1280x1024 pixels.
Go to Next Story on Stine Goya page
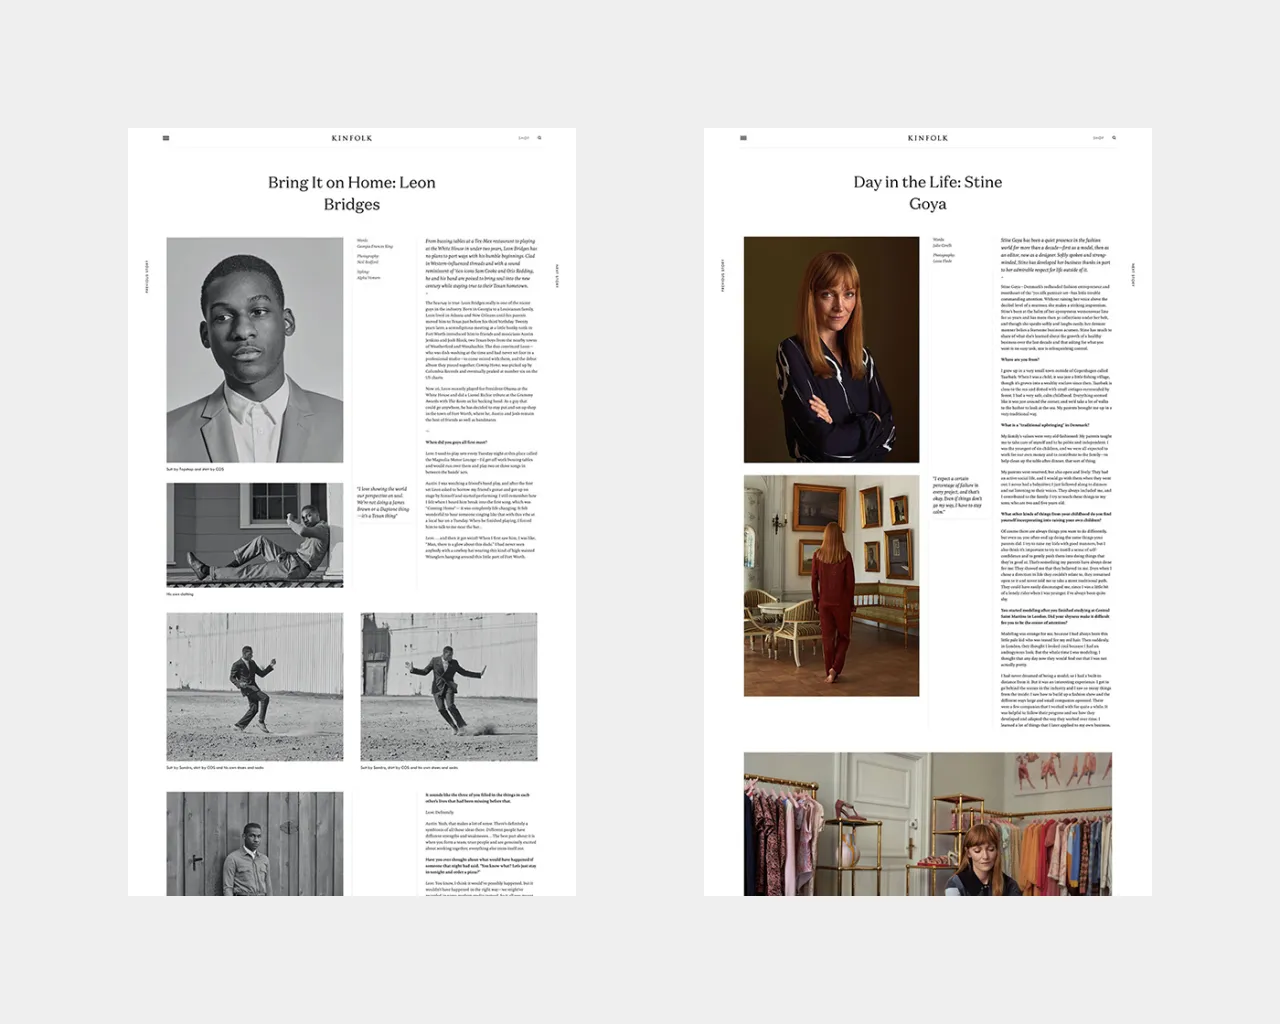coord(1133,275)
